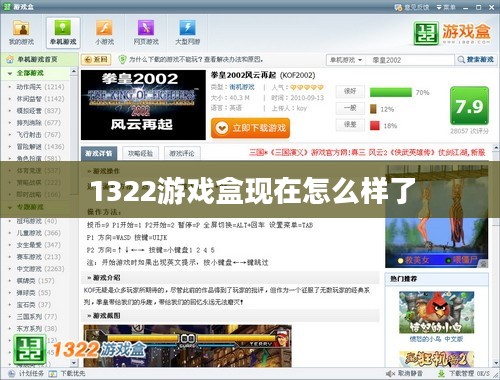Collapse the 专题游戏 category section
Screen dimensions: 500x380
(x=10, y=207)
